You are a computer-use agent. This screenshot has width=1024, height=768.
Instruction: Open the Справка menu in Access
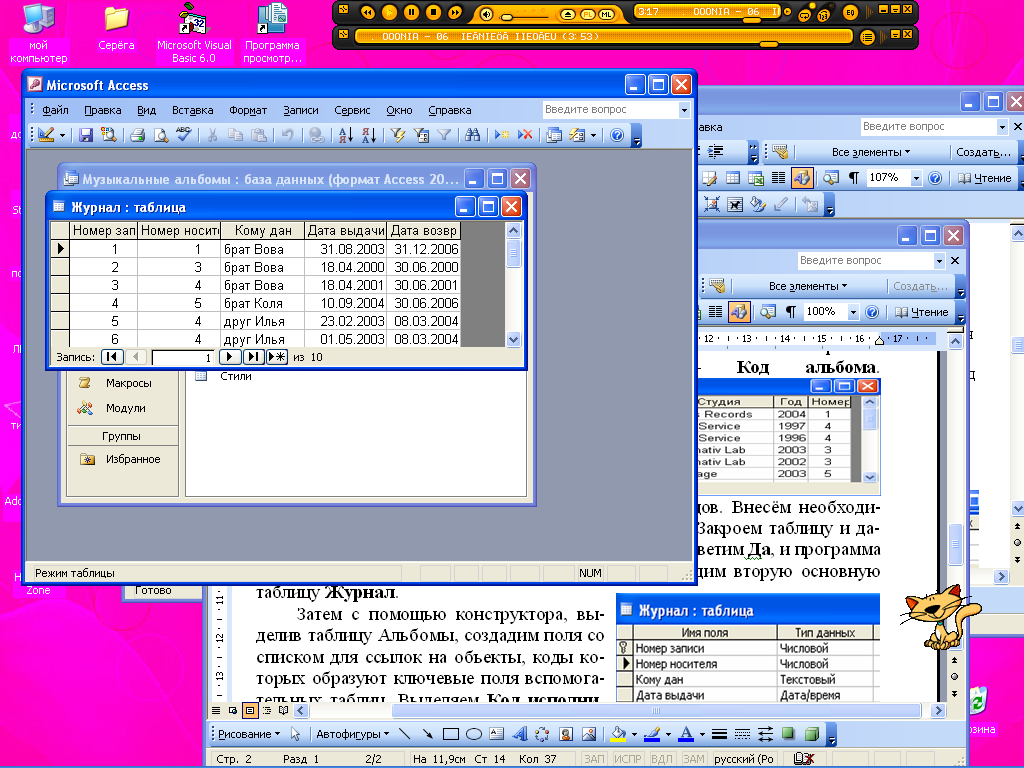pos(449,110)
